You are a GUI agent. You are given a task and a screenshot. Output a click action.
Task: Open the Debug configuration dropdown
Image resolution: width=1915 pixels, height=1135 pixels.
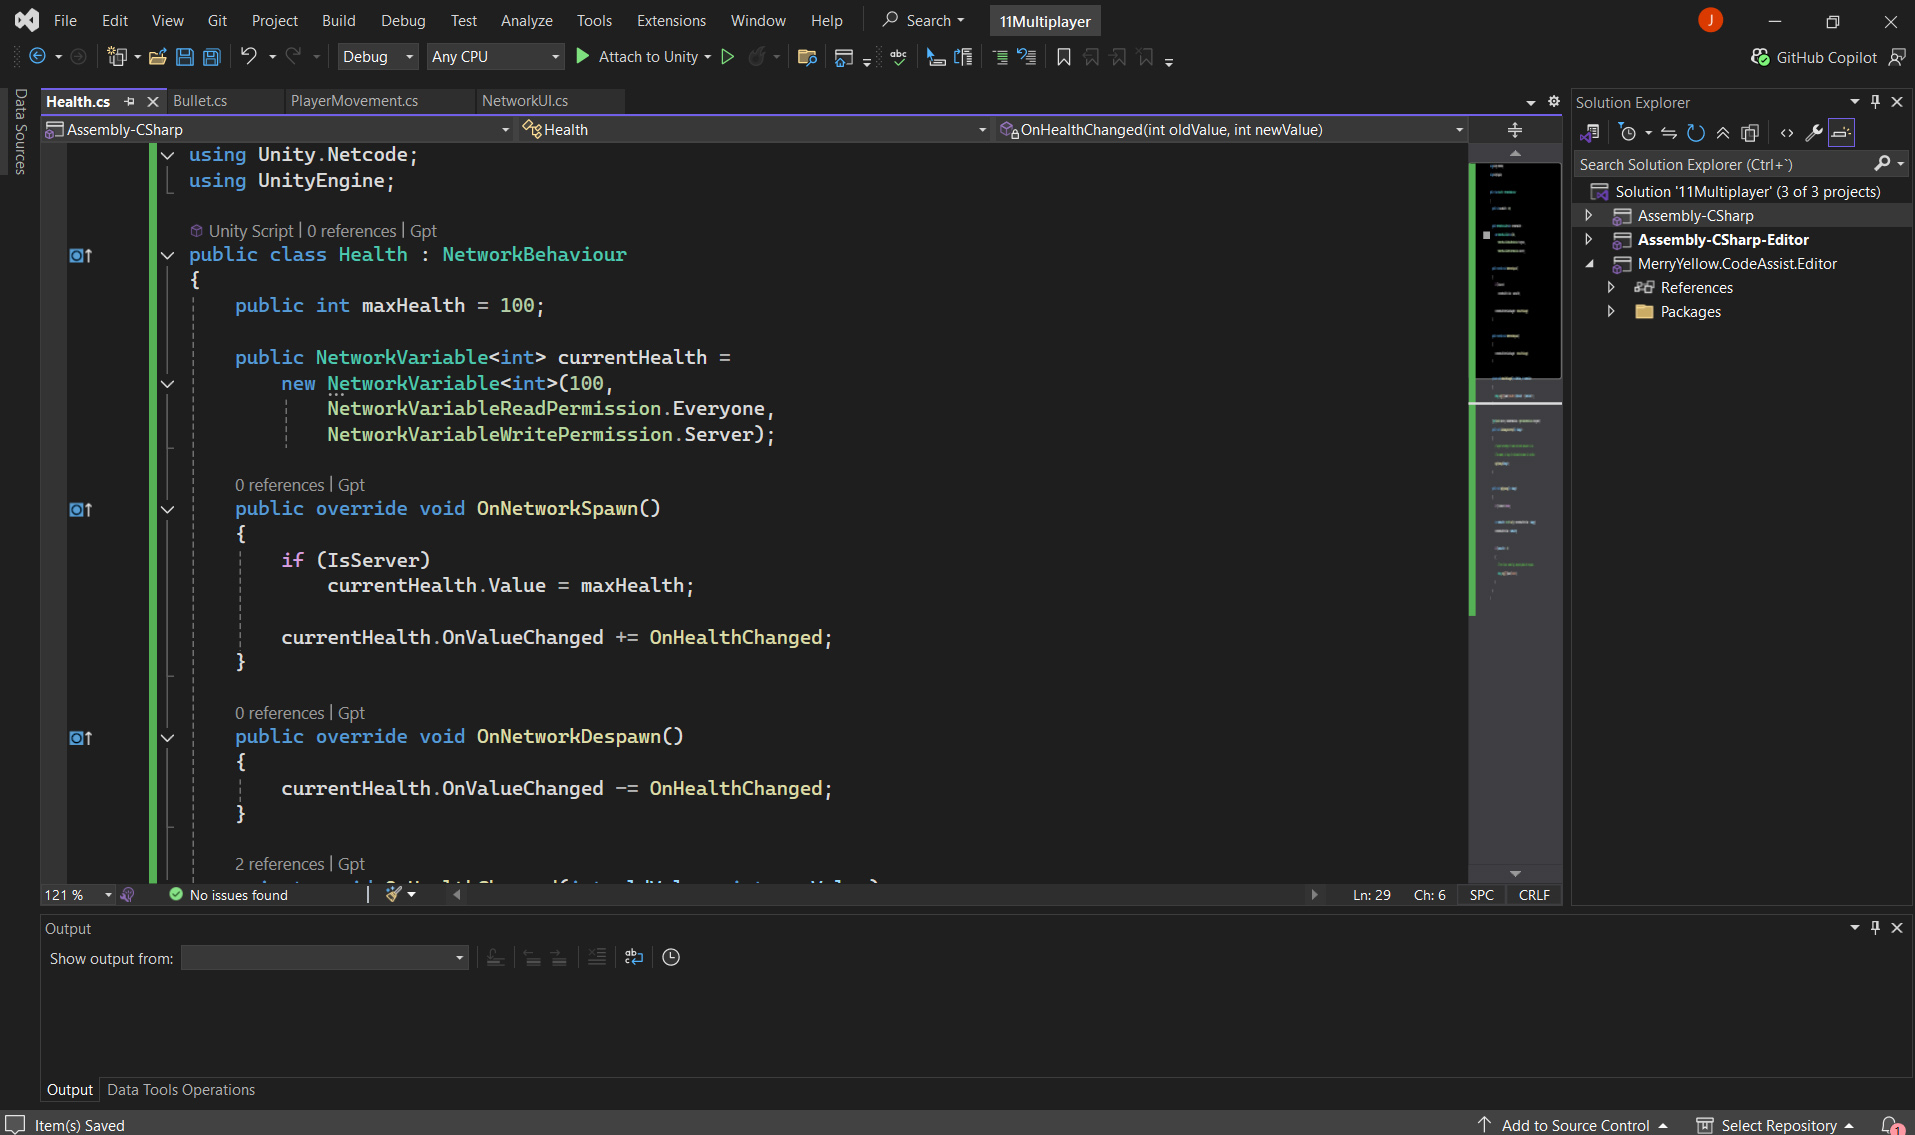378,57
